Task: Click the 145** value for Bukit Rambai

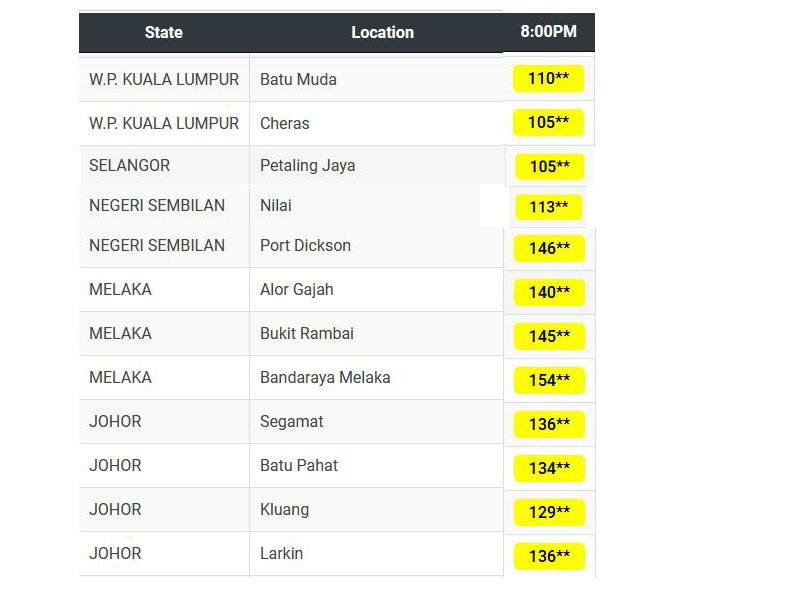Action: 549,336
